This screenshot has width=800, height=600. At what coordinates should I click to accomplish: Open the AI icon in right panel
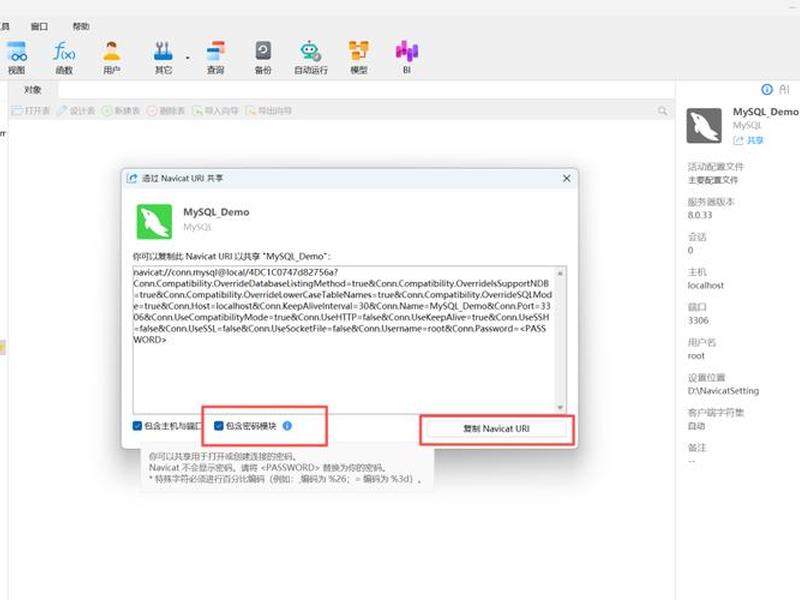pyautogui.click(x=784, y=90)
